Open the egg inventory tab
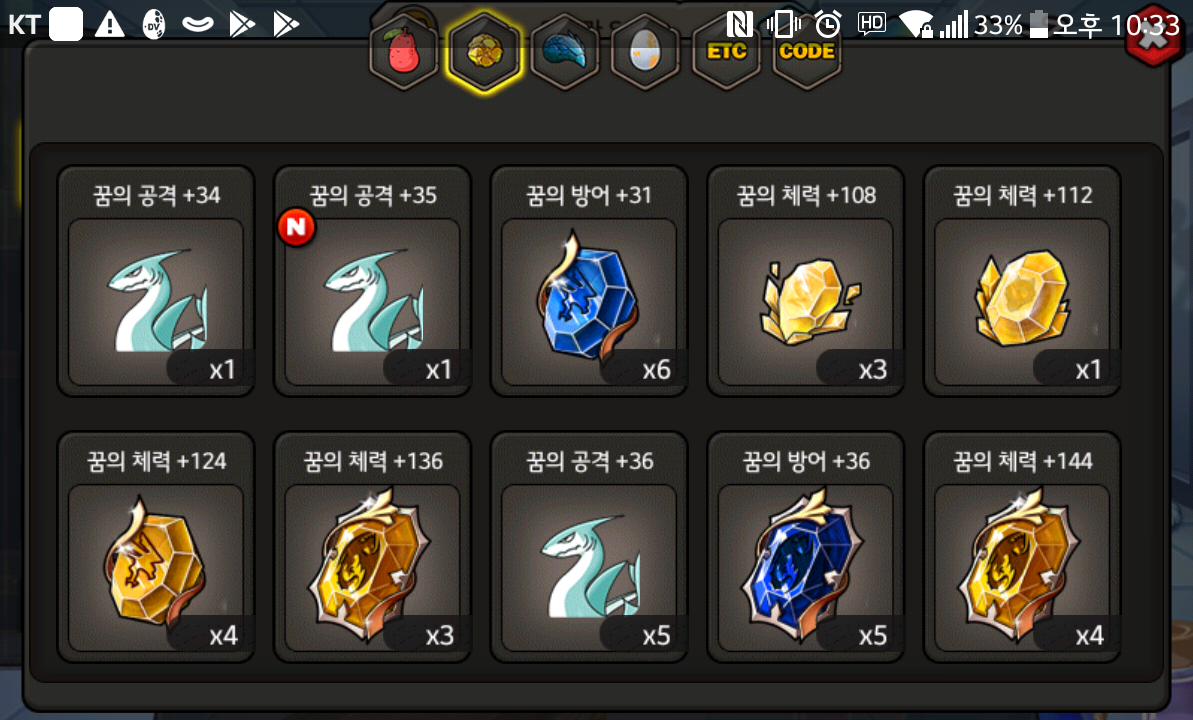Screen dimensions: 1193x720 click(645, 53)
